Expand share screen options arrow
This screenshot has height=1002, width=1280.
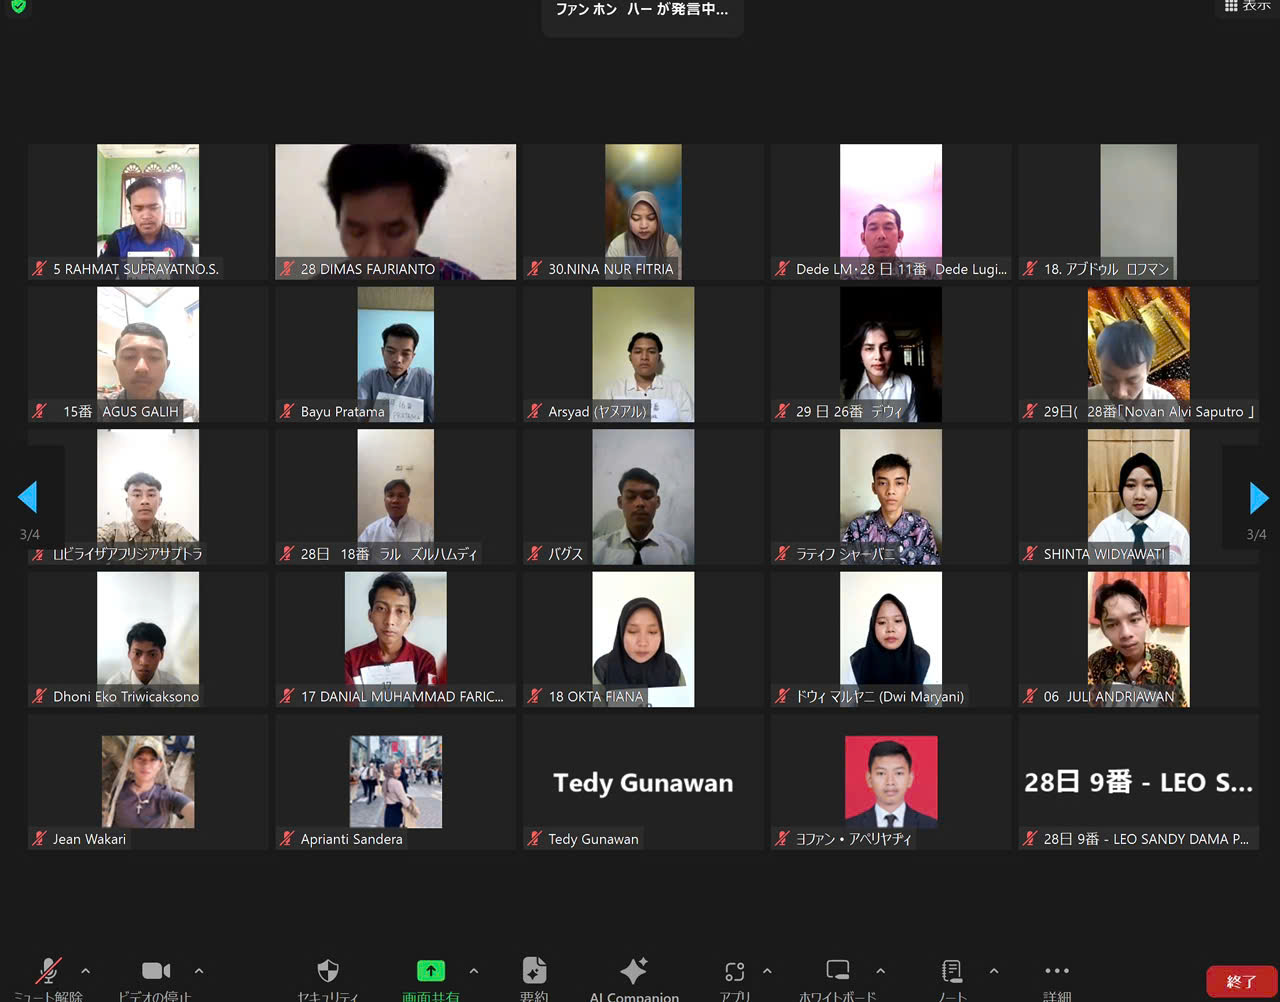tap(474, 971)
